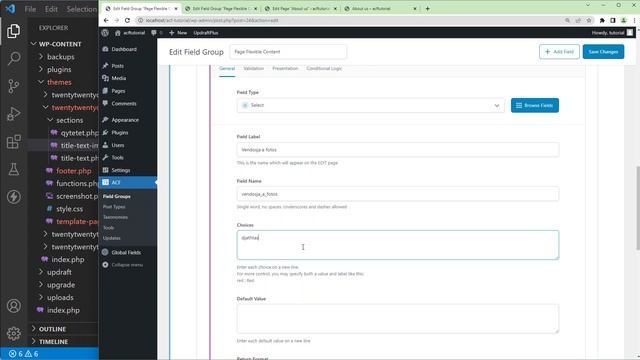640x360 pixels.
Task: Click the Add Field button
Action: (x=559, y=52)
